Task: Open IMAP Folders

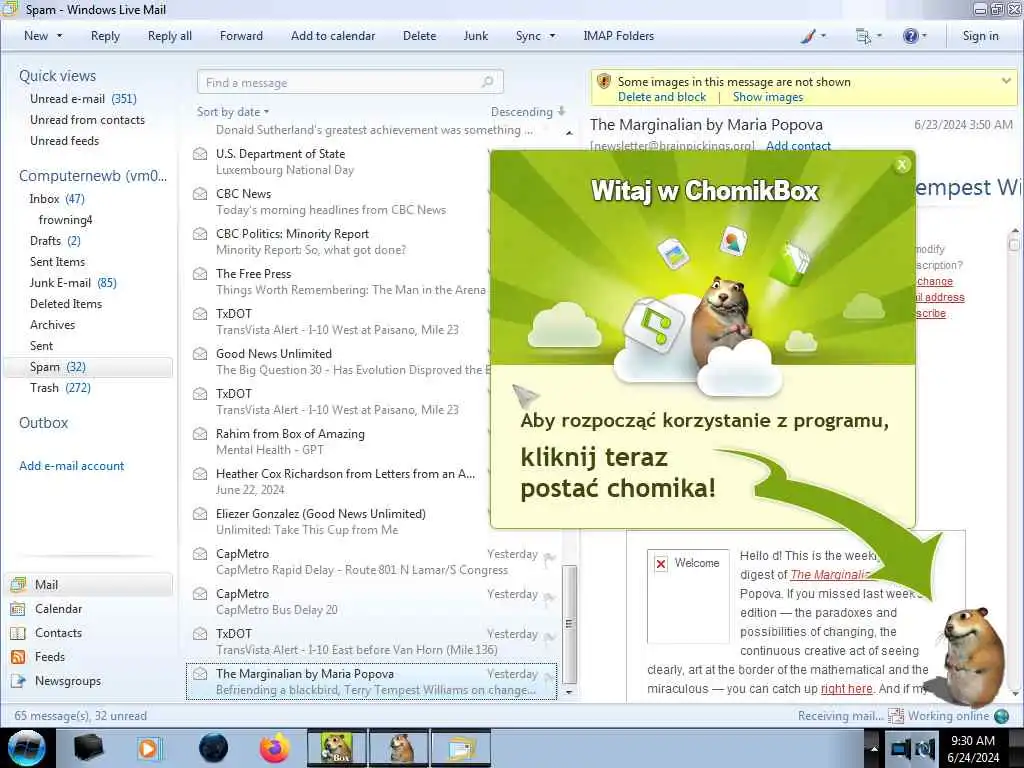Action: coord(618,36)
